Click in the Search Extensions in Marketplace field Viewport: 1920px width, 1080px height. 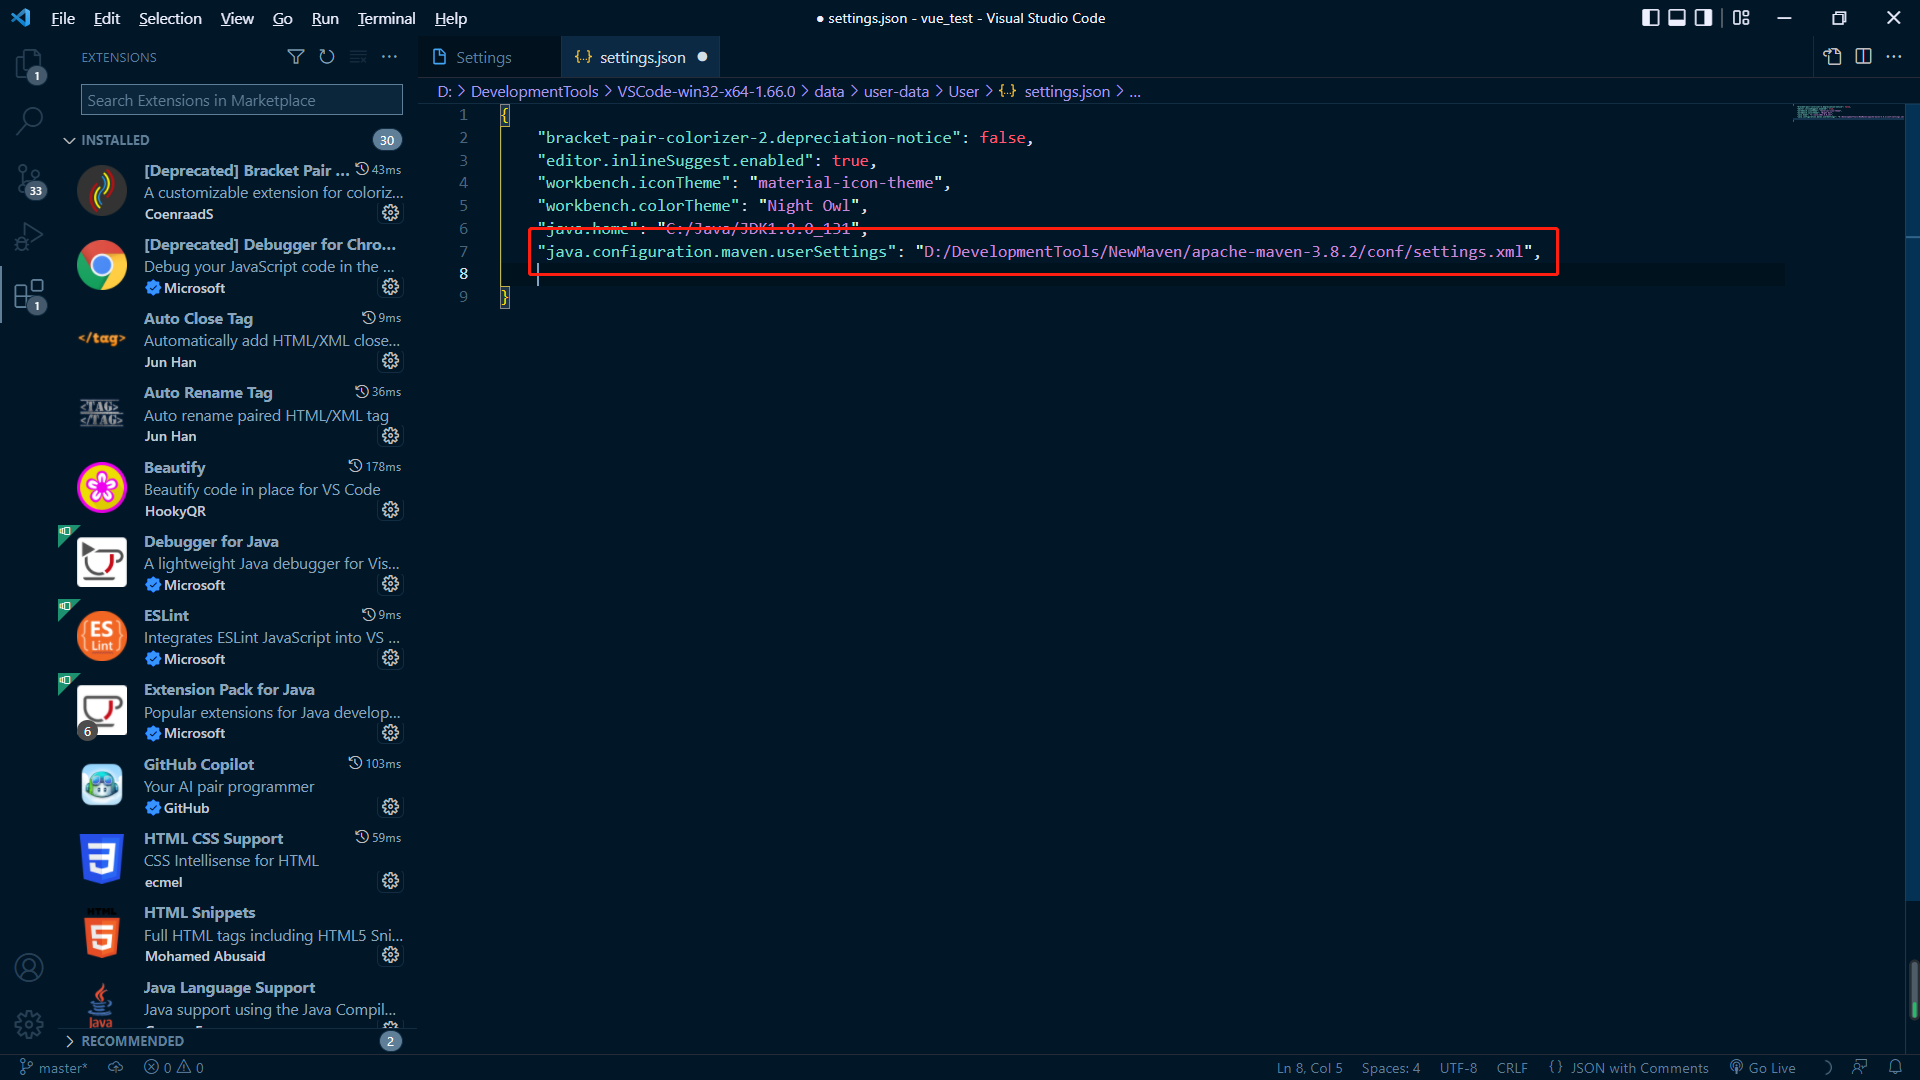coord(242,100)
